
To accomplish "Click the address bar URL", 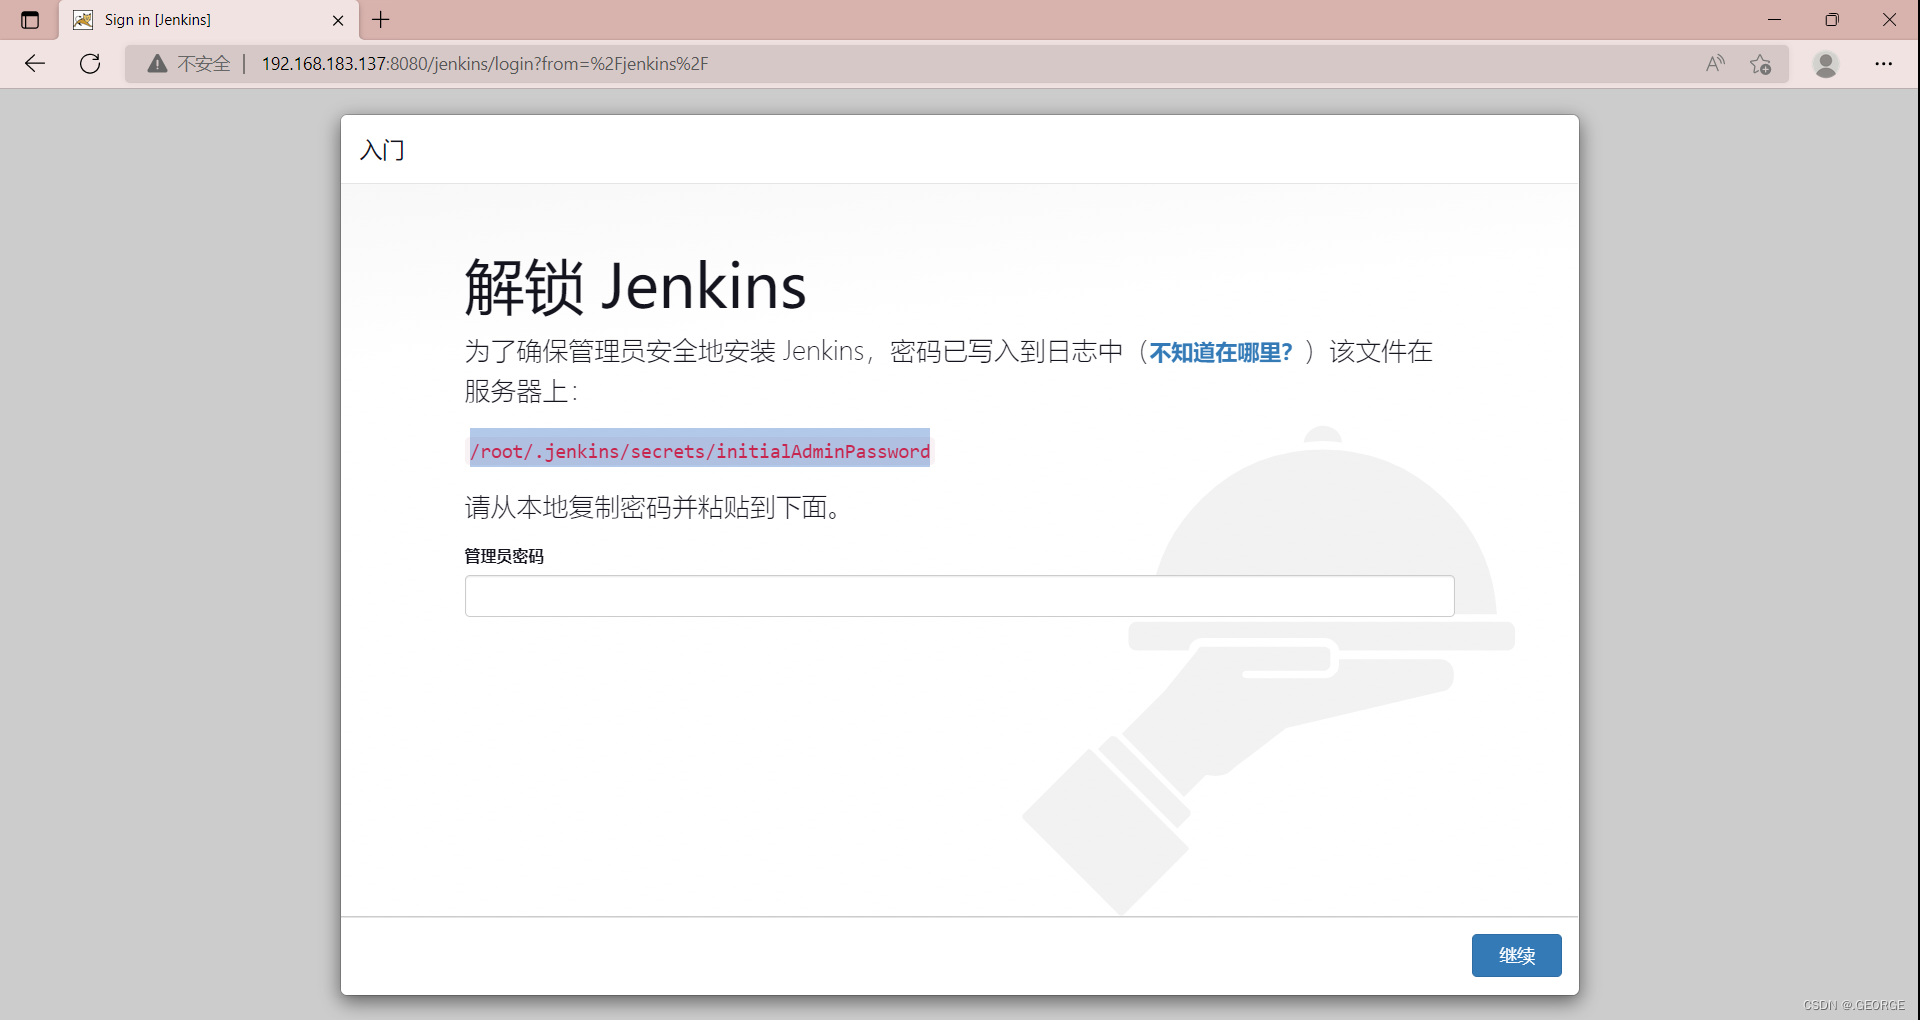I will (485, 64).
